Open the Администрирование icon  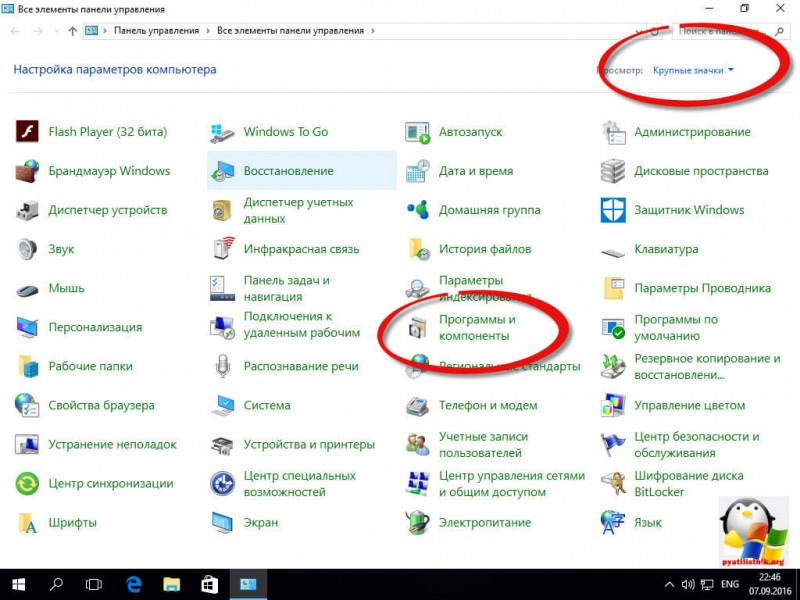[x=613, y=132]
